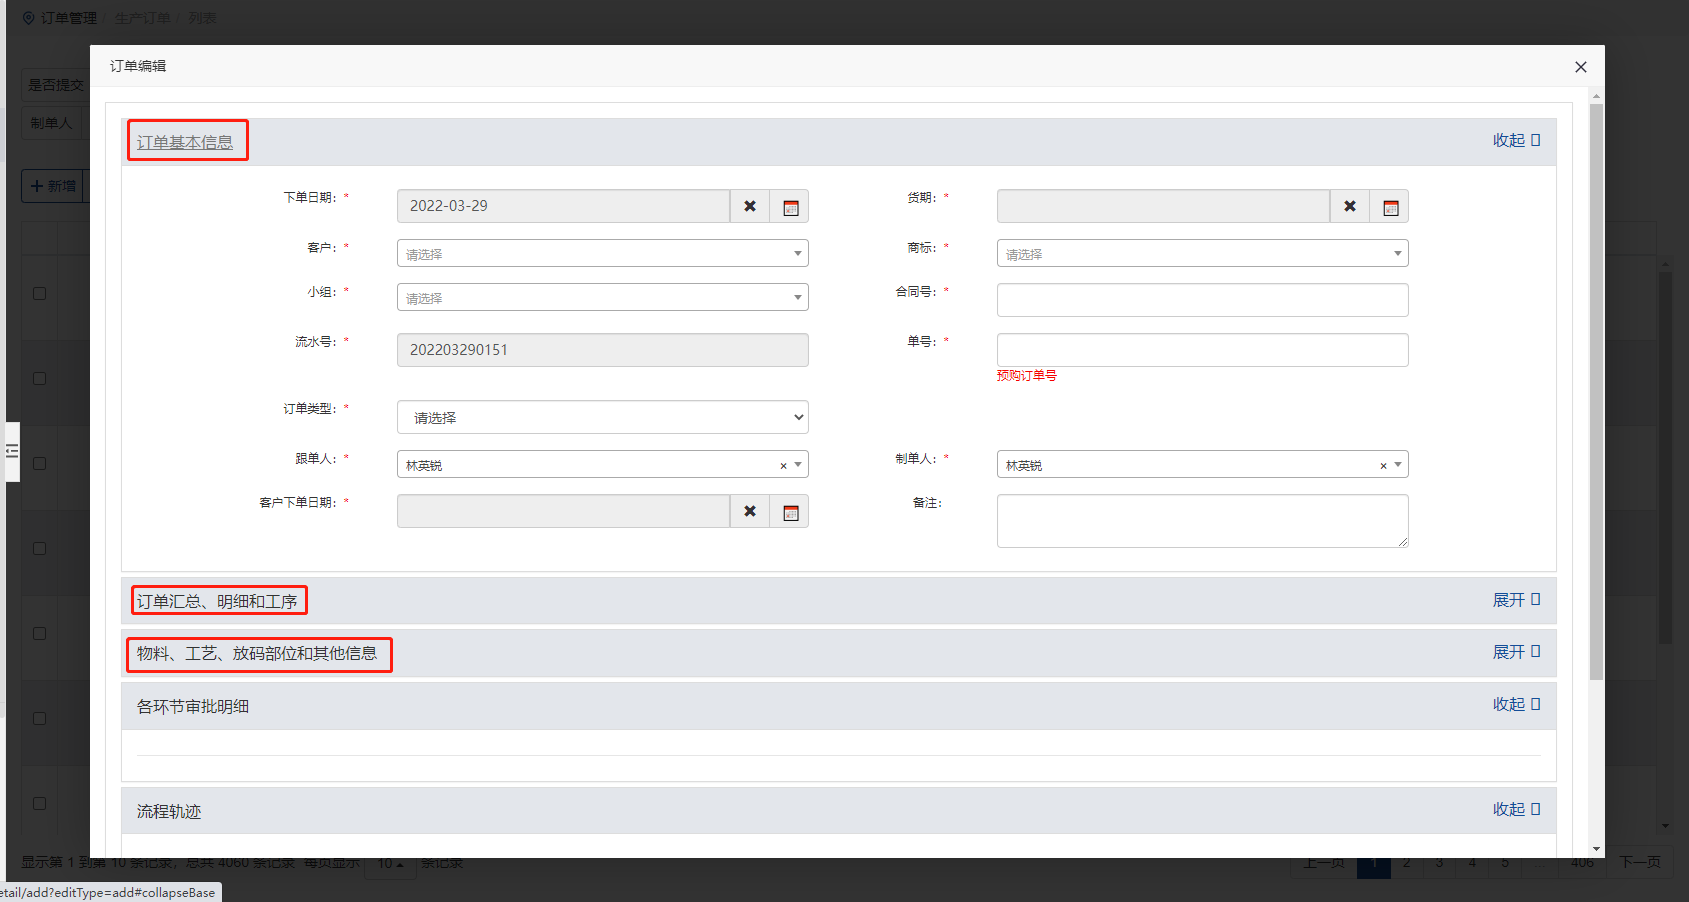This screenshot has width=1689, height=902.
Task: Remove 林英锐 from 跟单人 field
Action: pos(783,466)
